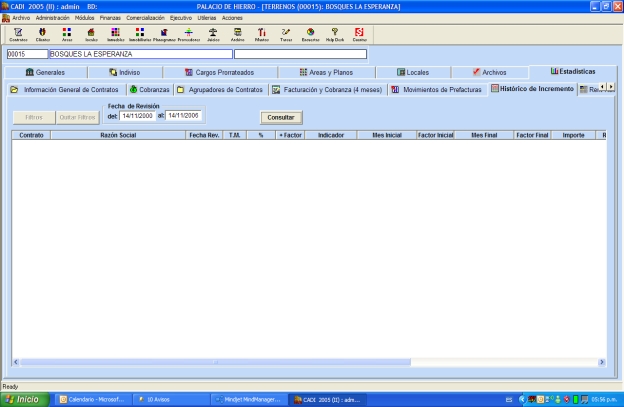Select the Jurídico toolbar icon
This screenshot has height=407, width=624.
coord(212,33)
